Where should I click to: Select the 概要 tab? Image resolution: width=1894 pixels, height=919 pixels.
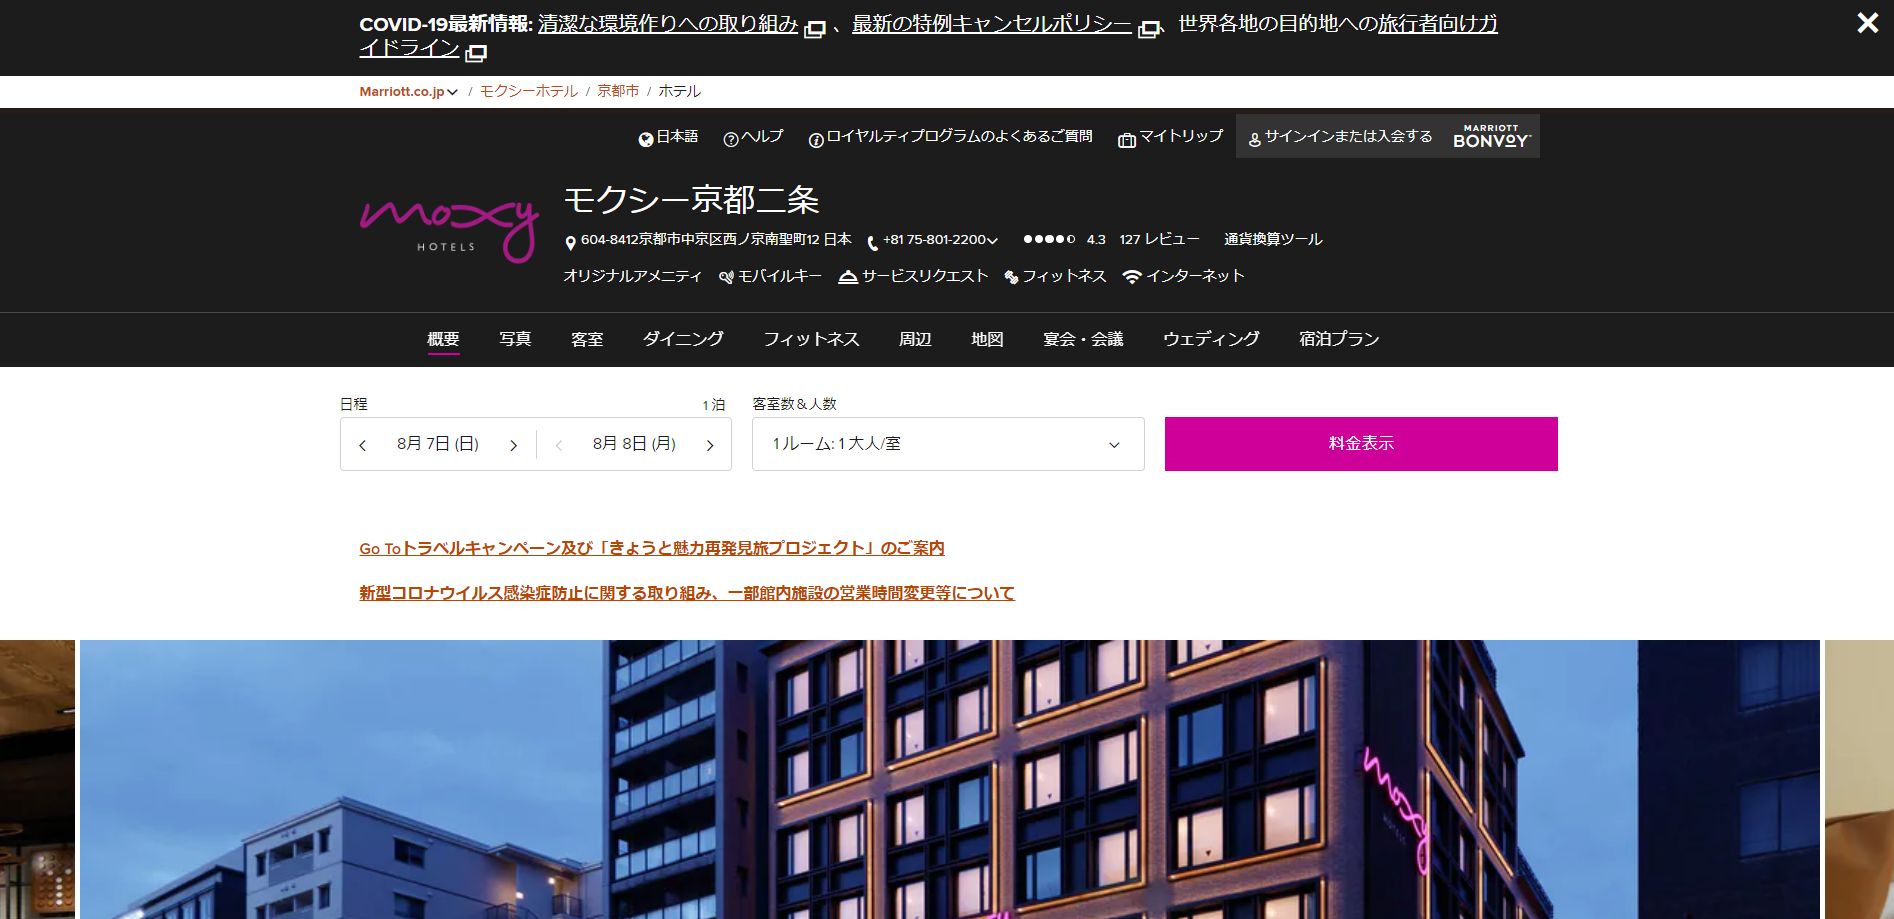pos(443,339)
